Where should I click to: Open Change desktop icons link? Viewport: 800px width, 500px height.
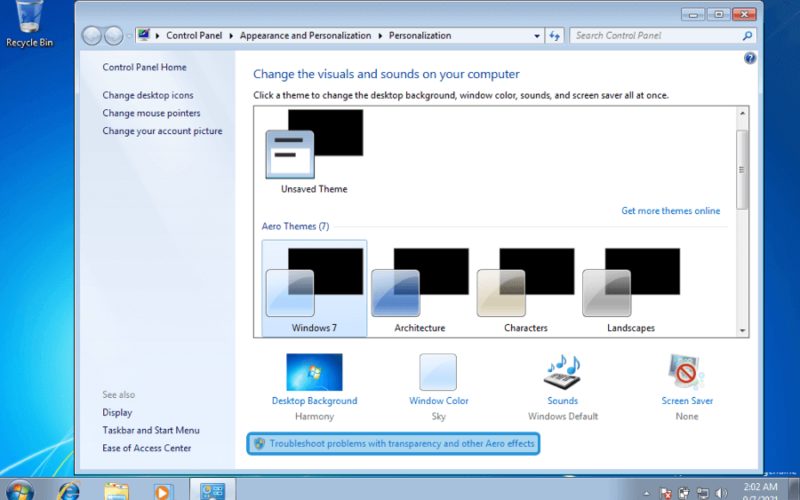click(x=148, y=95)
